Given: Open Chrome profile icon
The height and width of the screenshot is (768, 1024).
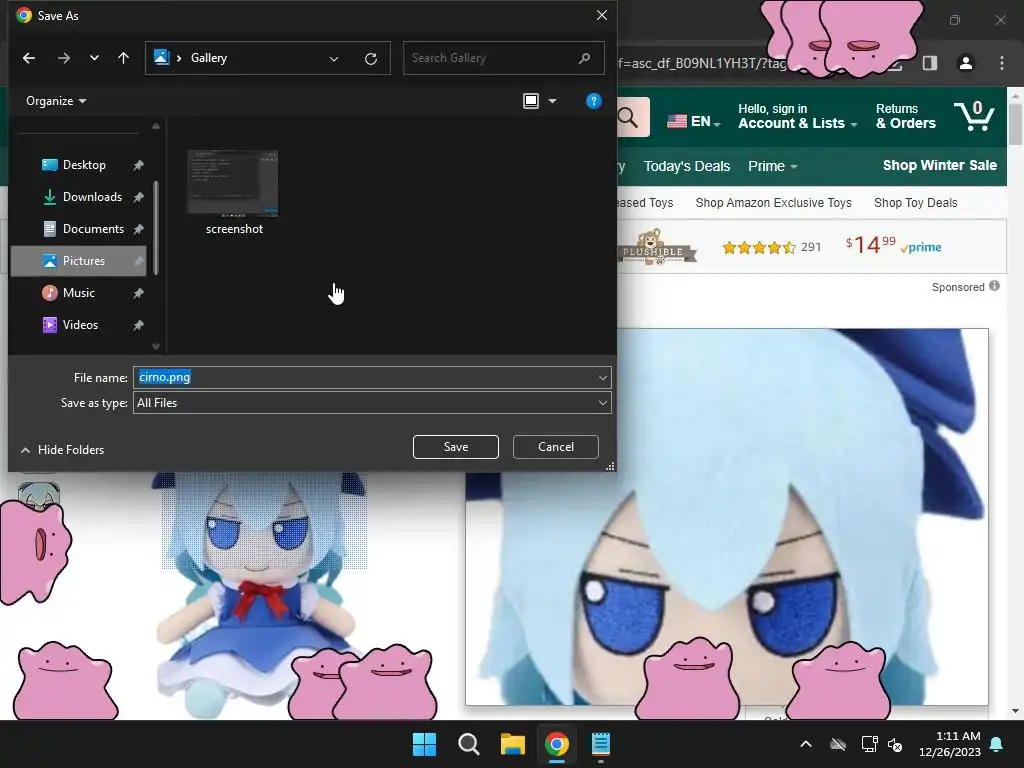Looking at the screenshot, I should coord(966,63).
